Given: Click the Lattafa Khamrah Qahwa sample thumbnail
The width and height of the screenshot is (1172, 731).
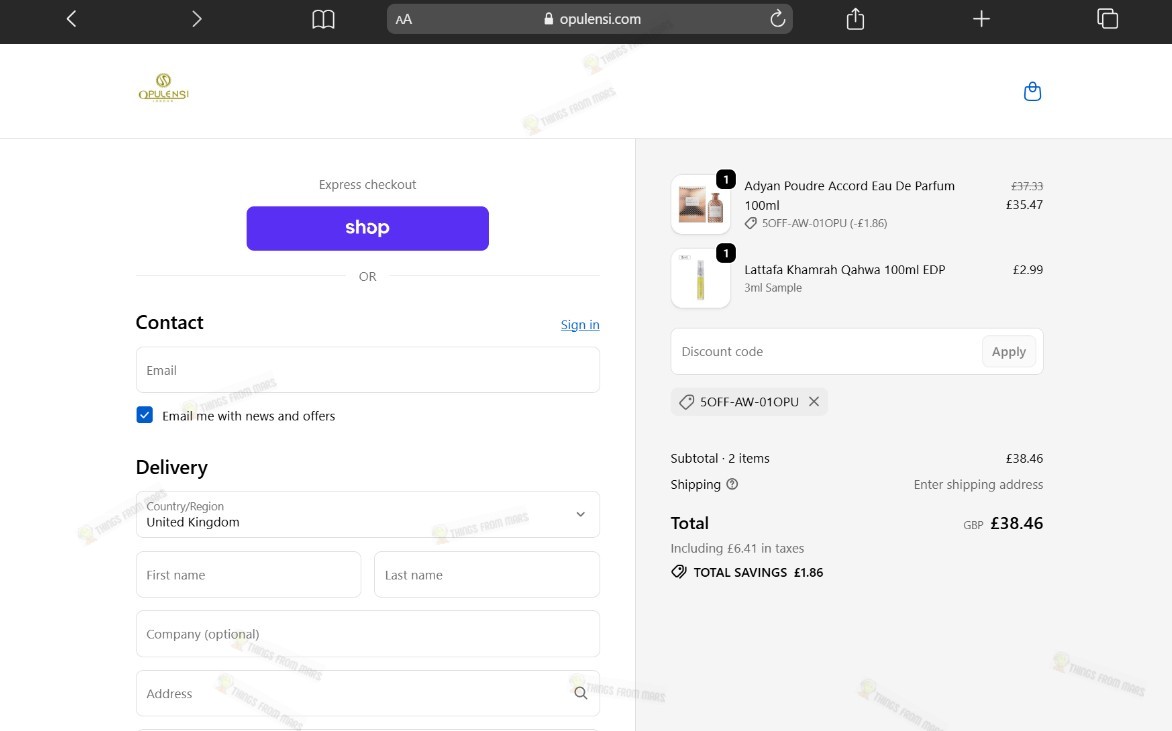Looking at the screenshot, I should point(700,278).
